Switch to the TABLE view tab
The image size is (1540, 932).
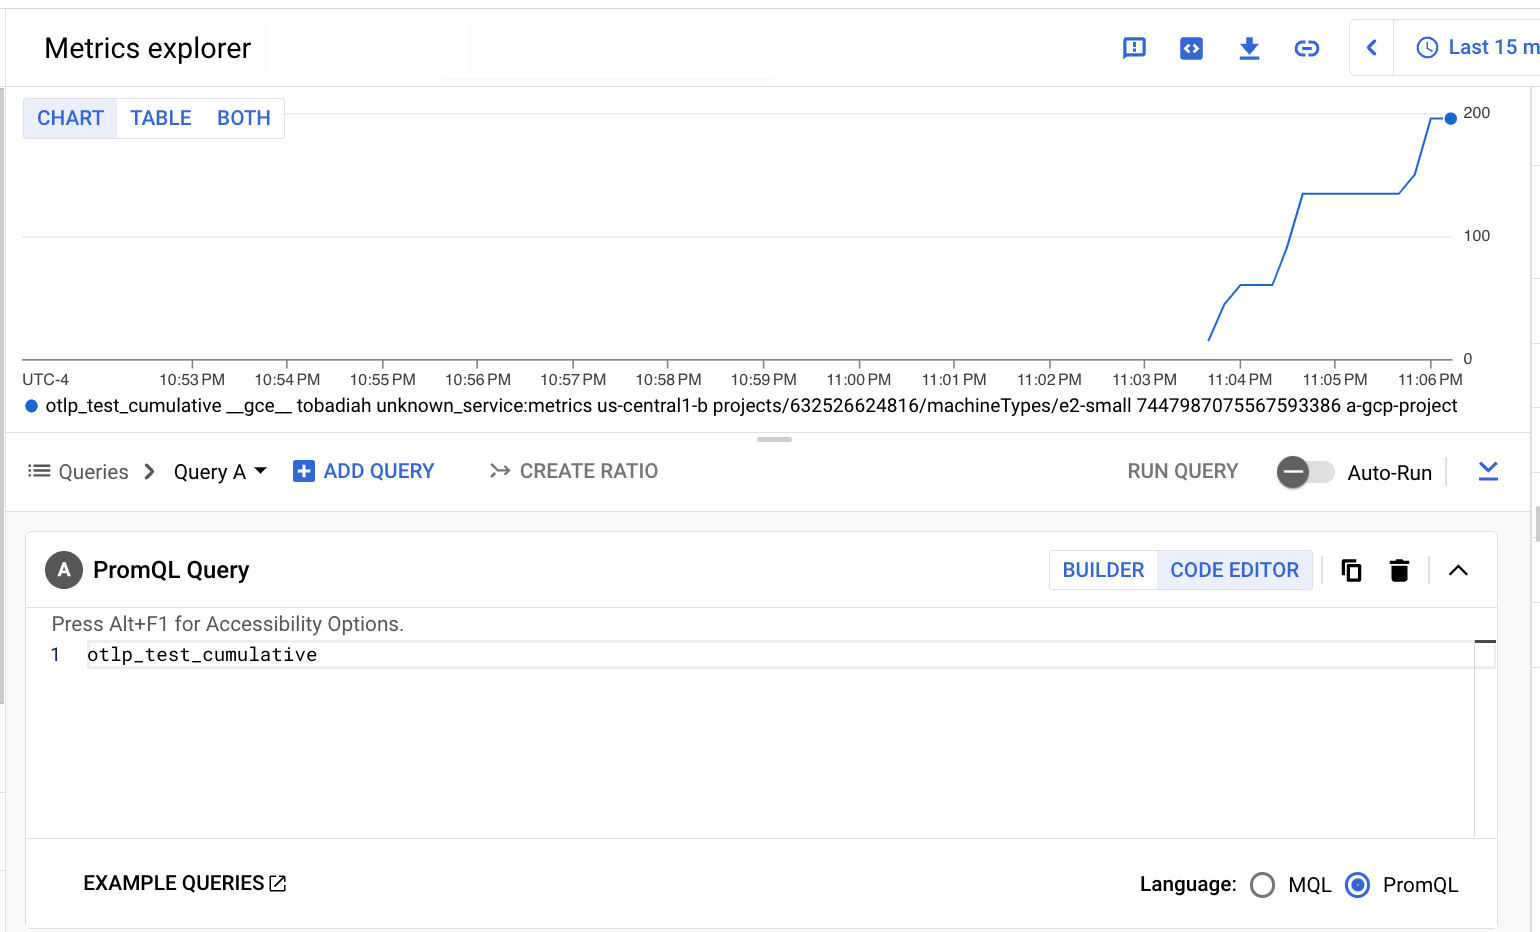[160, 117]
